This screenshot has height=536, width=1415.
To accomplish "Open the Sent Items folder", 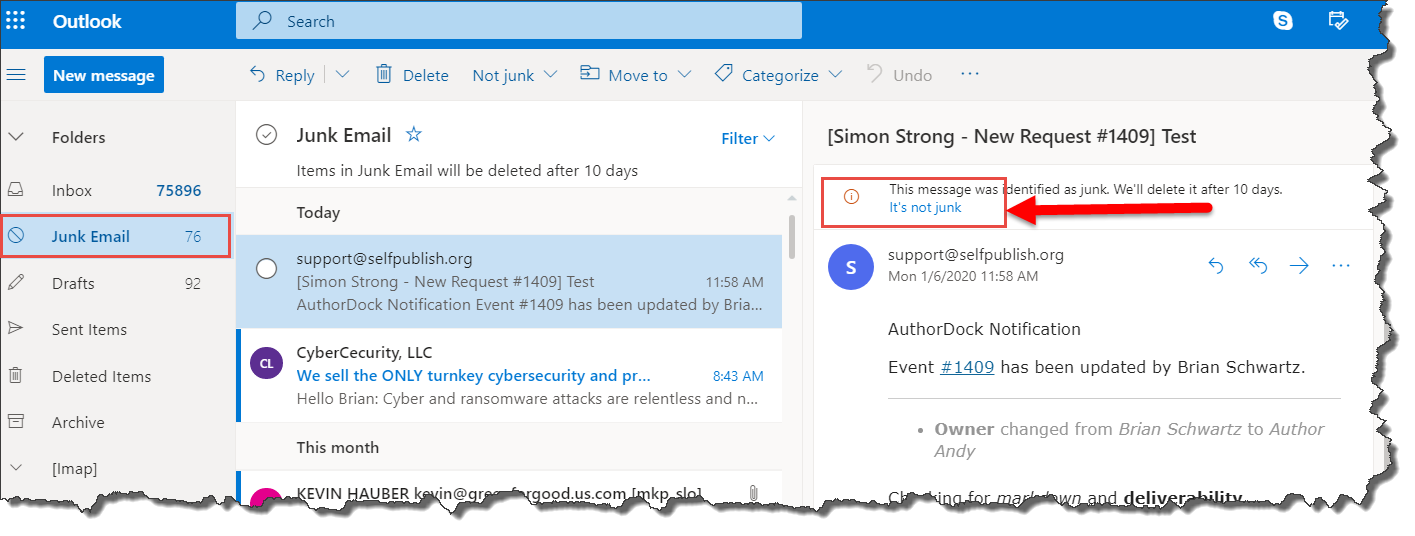I will click(116, 329).
